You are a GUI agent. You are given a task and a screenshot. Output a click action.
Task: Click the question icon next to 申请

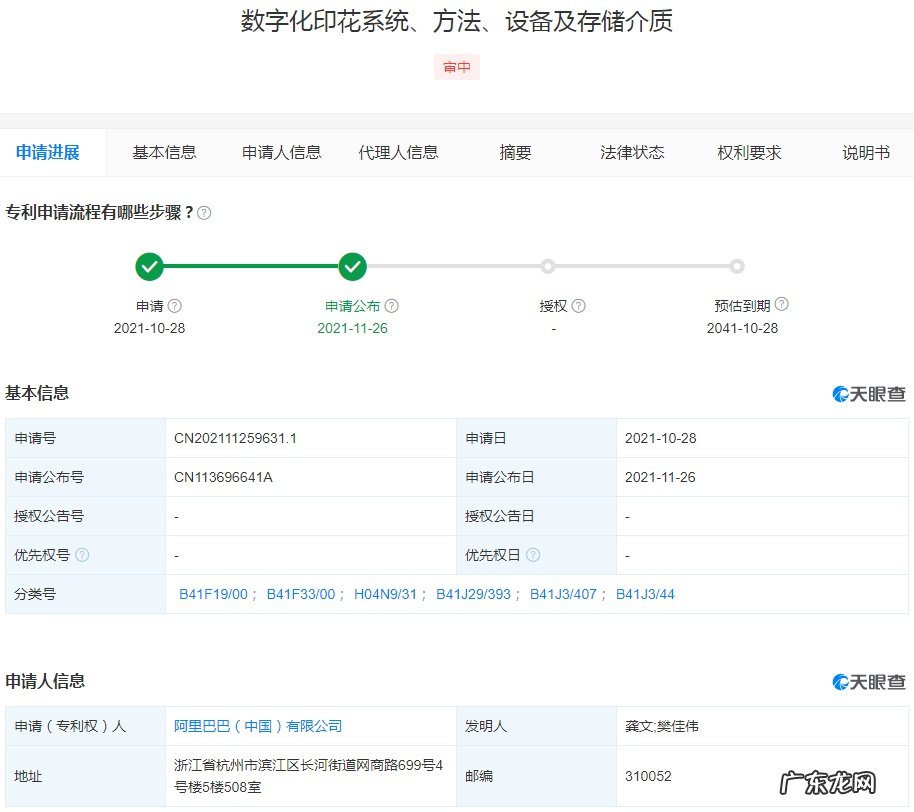[175, 306]
